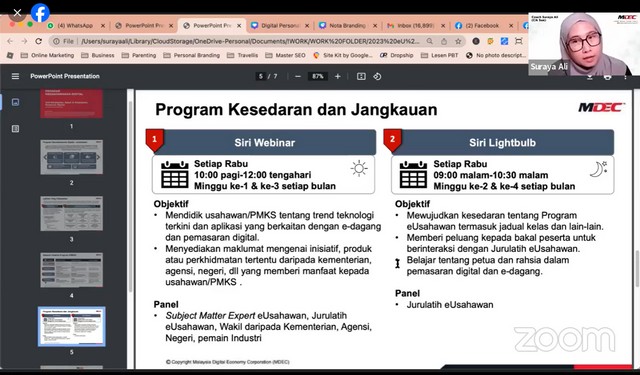Viewport: 640px width, 375px height.
Task: Select the thumbnails view icon in sidebar
Action: pyautogui.click(x=16, y=102)
